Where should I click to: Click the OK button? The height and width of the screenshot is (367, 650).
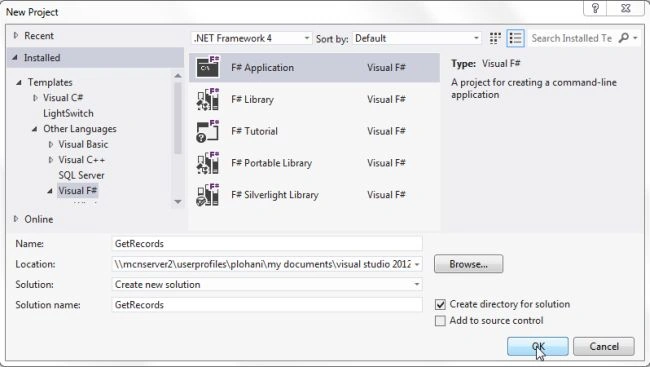click(x=538, y=346)
